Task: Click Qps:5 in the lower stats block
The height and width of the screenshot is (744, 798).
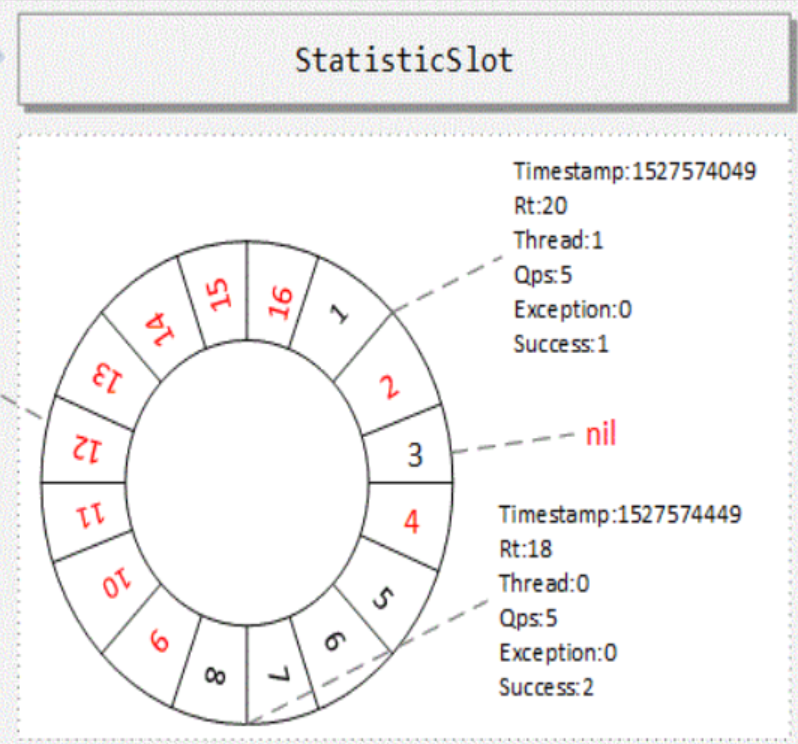Action: pyautogui.click(x=528, y=618)
